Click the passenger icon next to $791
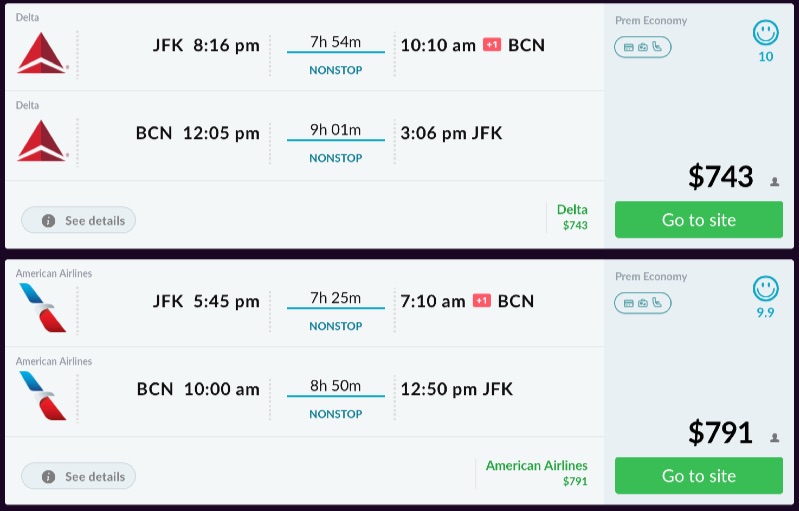The height and width of the screenshot is (511, 799). (774, 438)
